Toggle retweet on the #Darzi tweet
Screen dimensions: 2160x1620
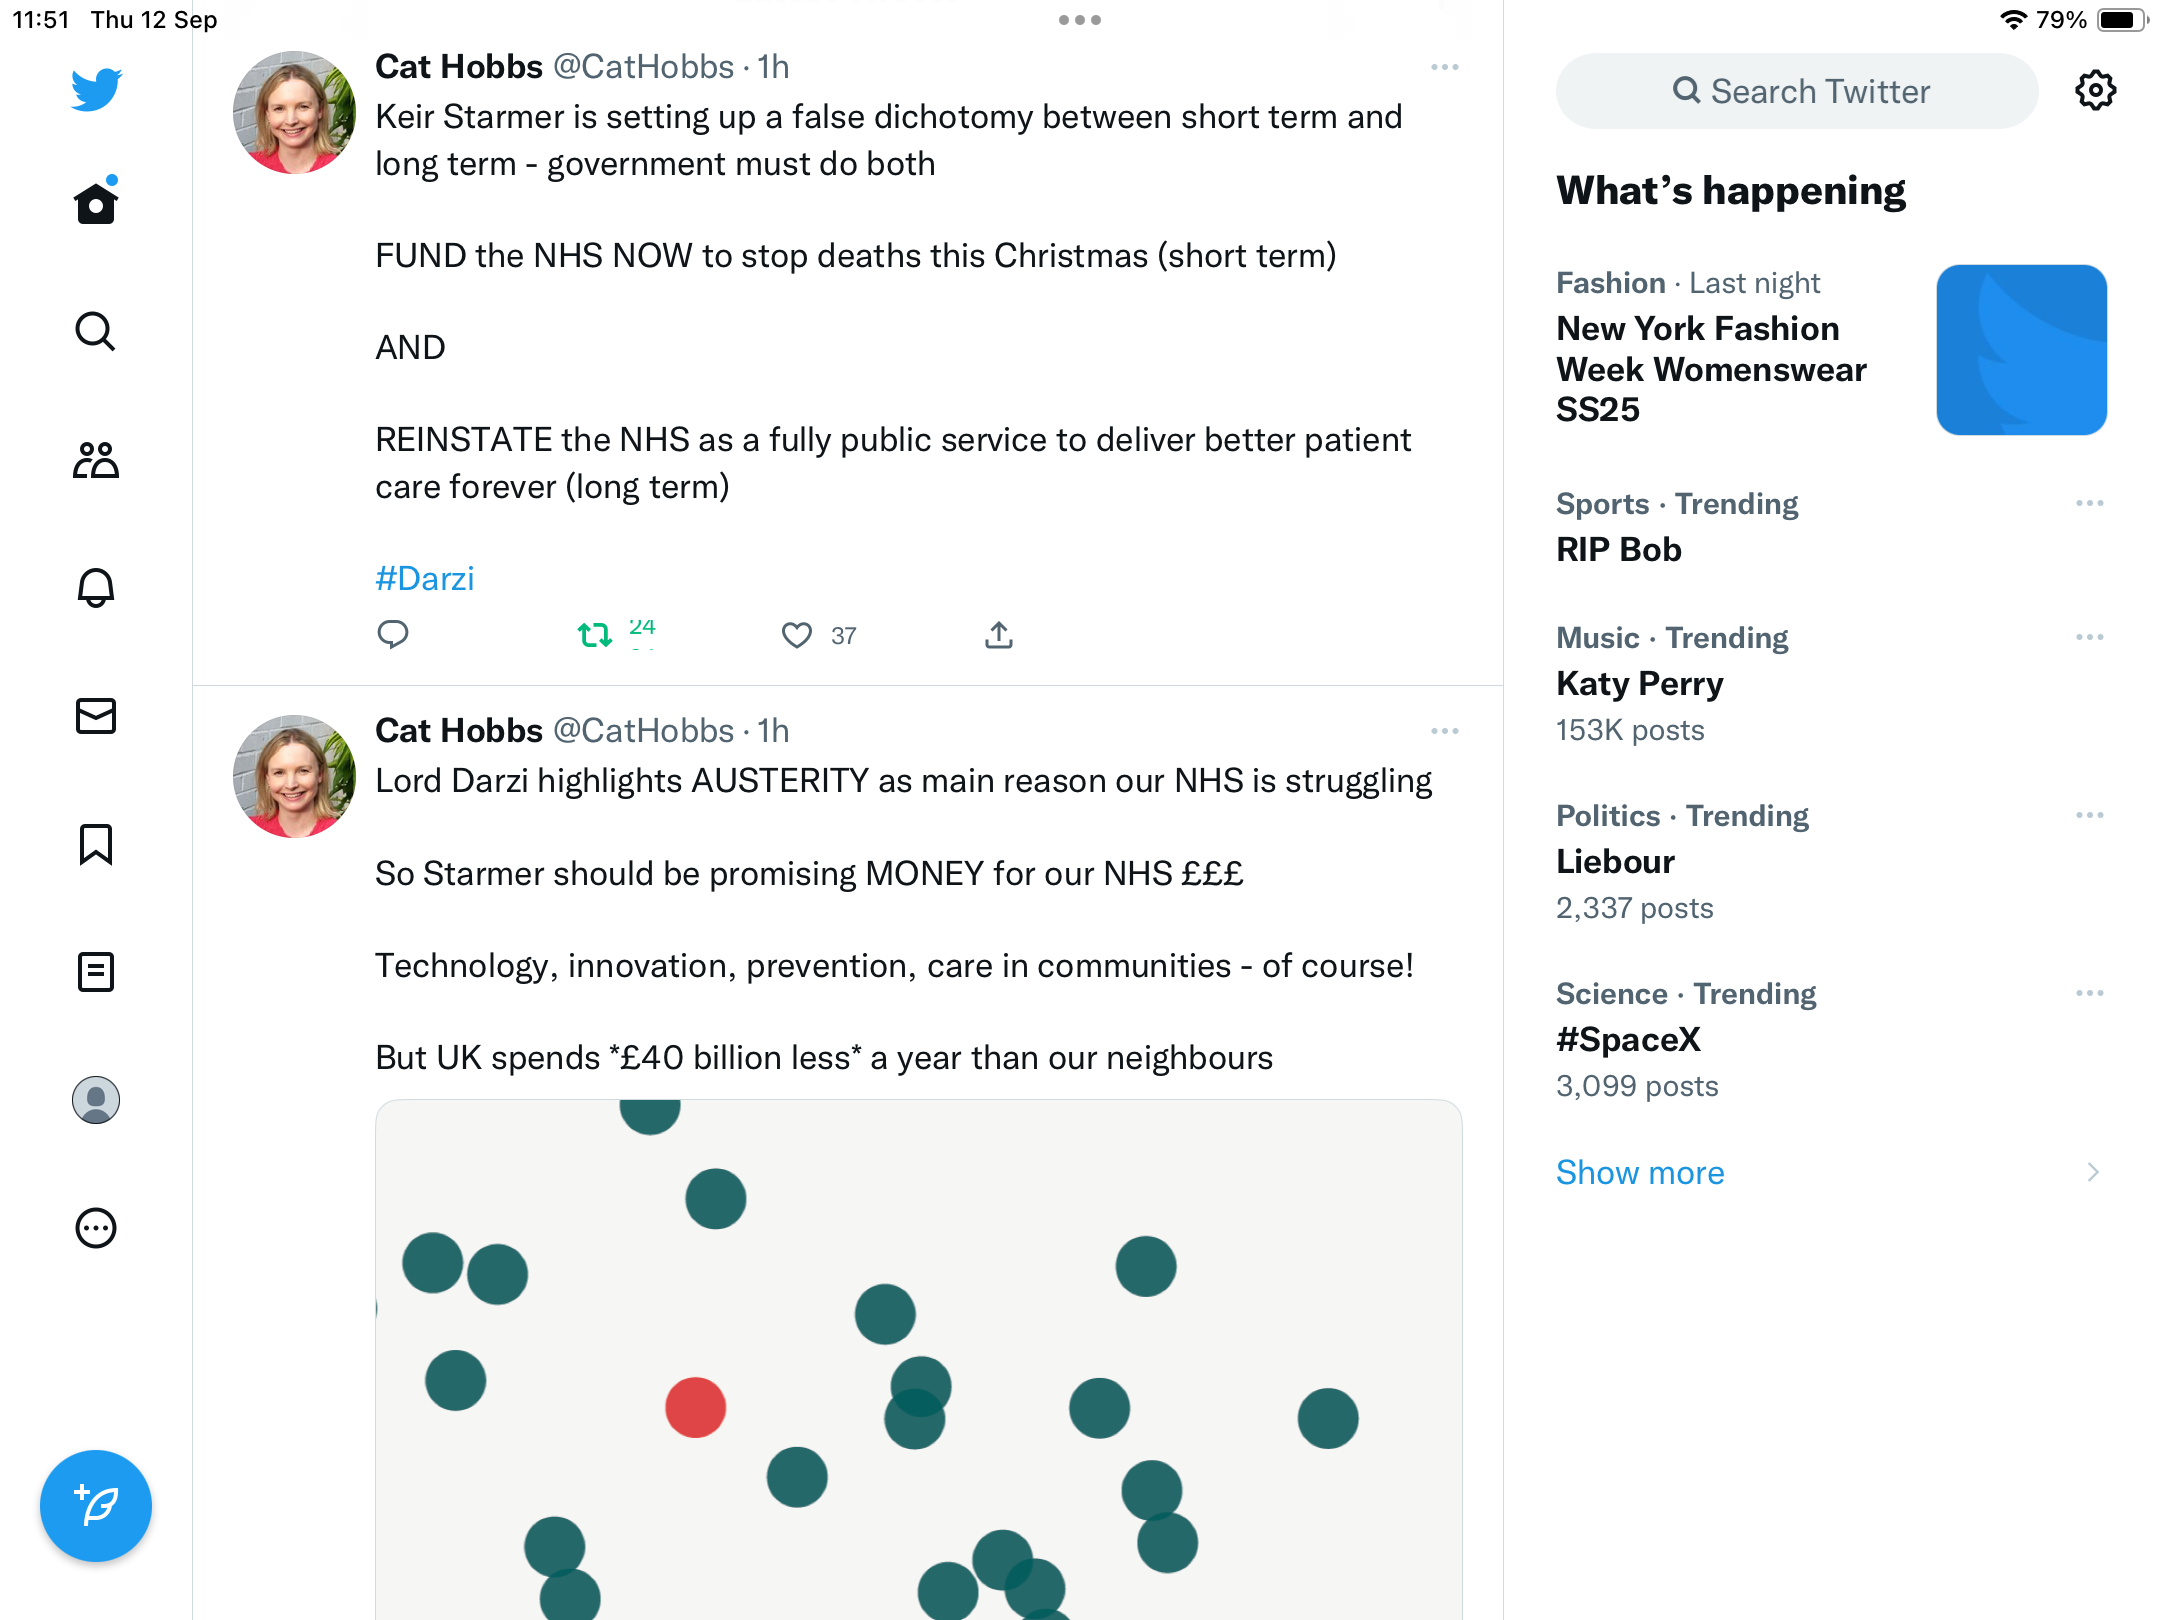pos(595,635)
